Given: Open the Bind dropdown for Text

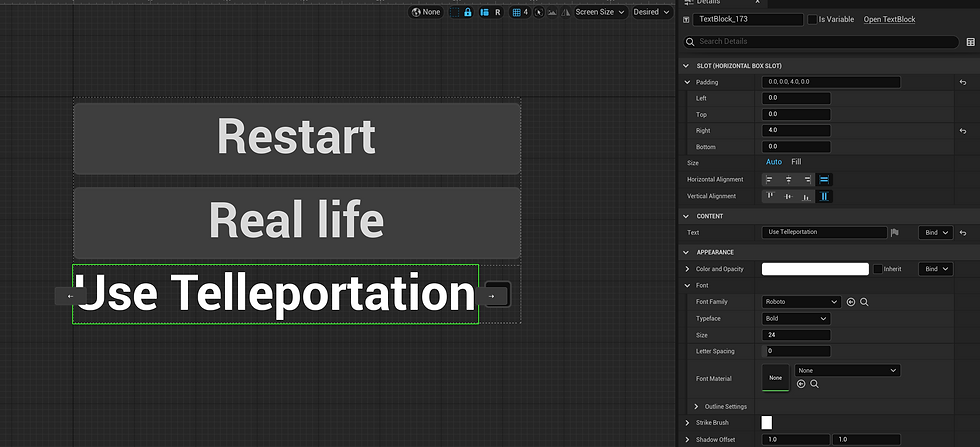Looking at the screenshot, I should (x=936, y=233).
